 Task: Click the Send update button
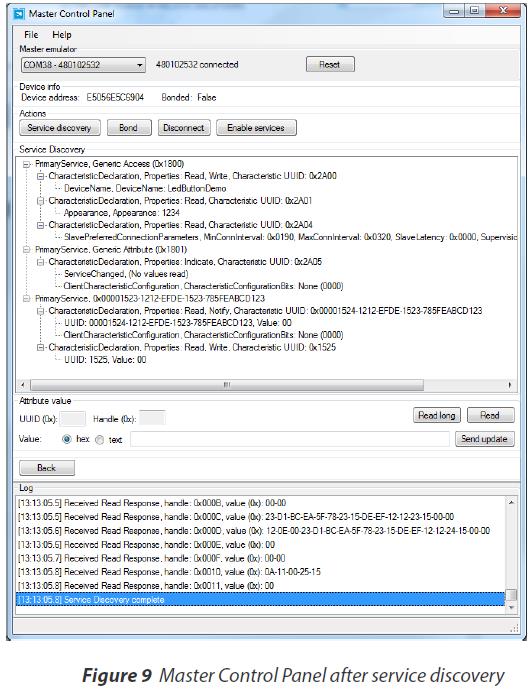click(x=485, y=439)
